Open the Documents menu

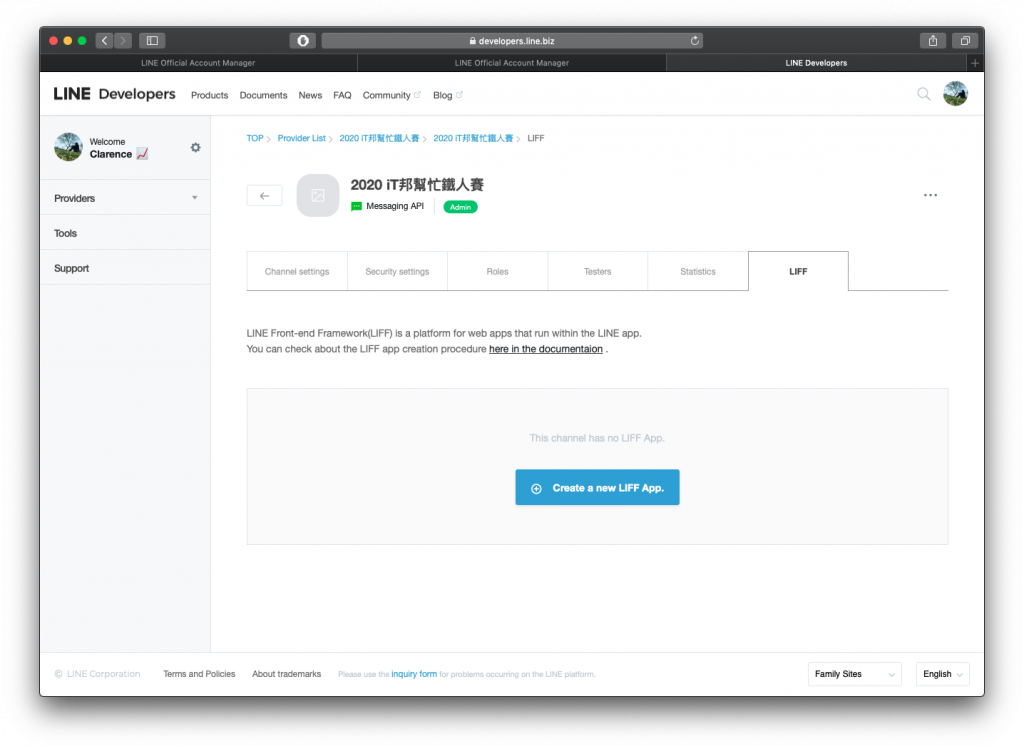coord(263,95)
